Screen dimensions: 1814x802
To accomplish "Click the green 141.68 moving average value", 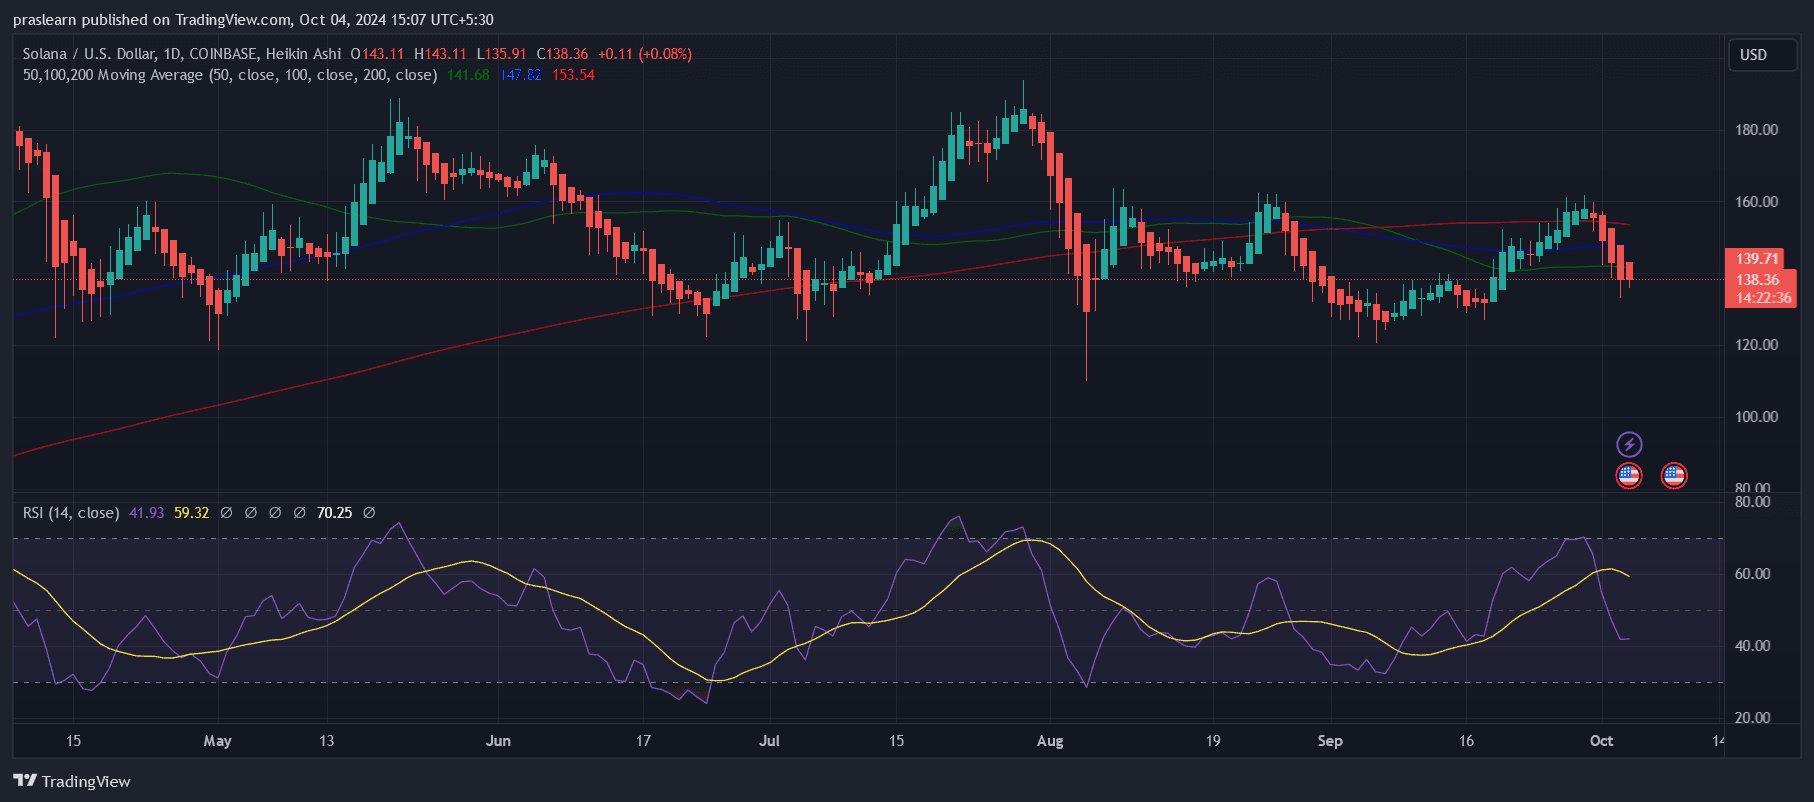I will point(468,75).
